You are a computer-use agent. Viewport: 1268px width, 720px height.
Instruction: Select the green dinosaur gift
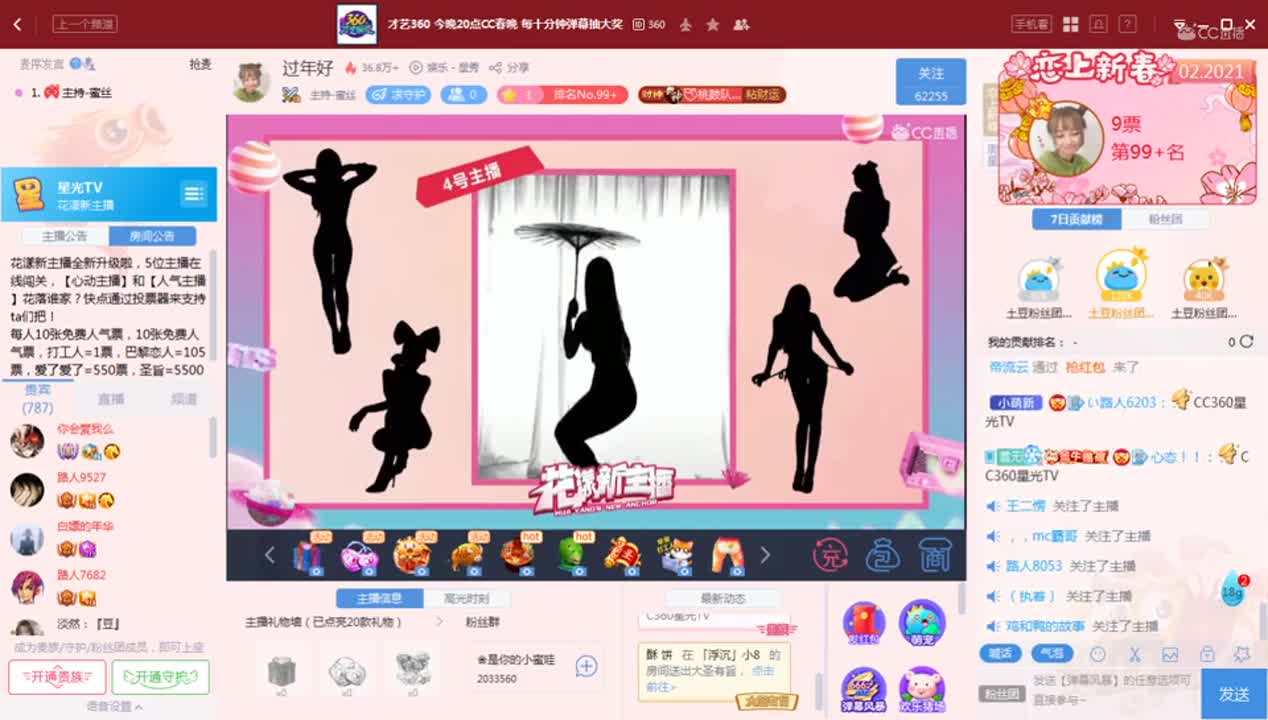[x=571, y=555]
